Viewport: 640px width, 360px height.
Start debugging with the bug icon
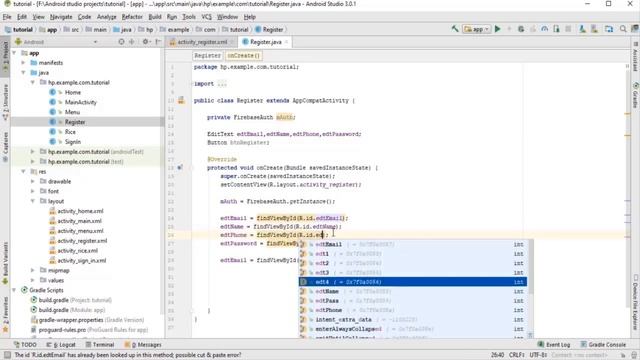click(521, 29)
